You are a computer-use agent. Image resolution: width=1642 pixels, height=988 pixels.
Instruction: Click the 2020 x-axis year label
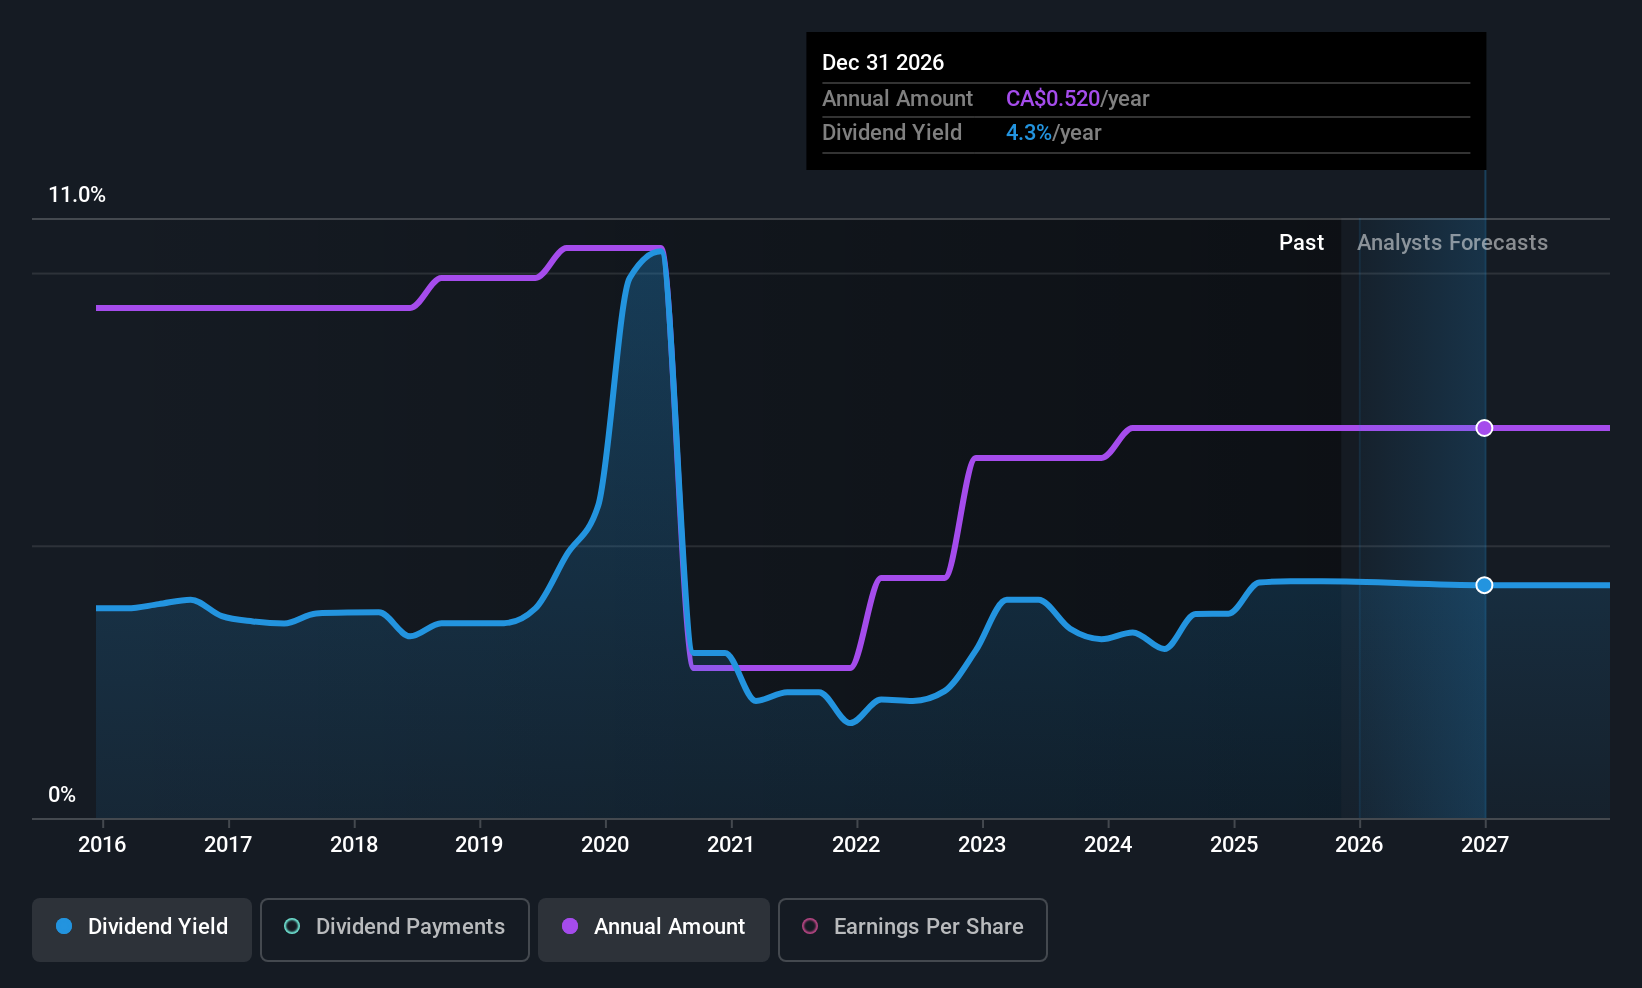[x=605, y=845]
